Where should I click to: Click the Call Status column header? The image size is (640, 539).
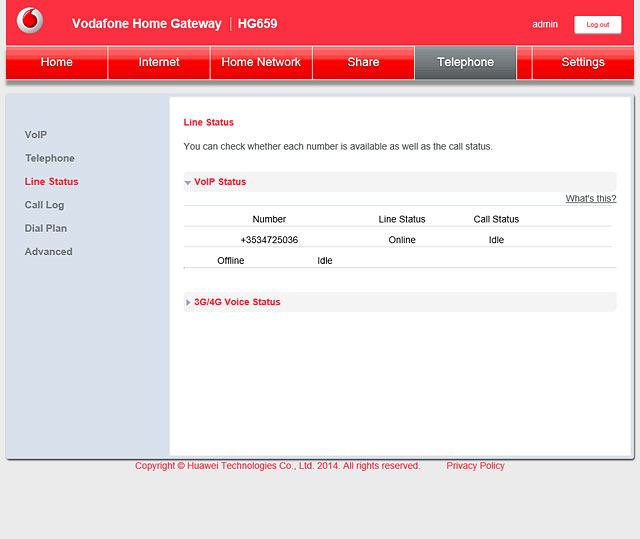click(x=496, y=219)
